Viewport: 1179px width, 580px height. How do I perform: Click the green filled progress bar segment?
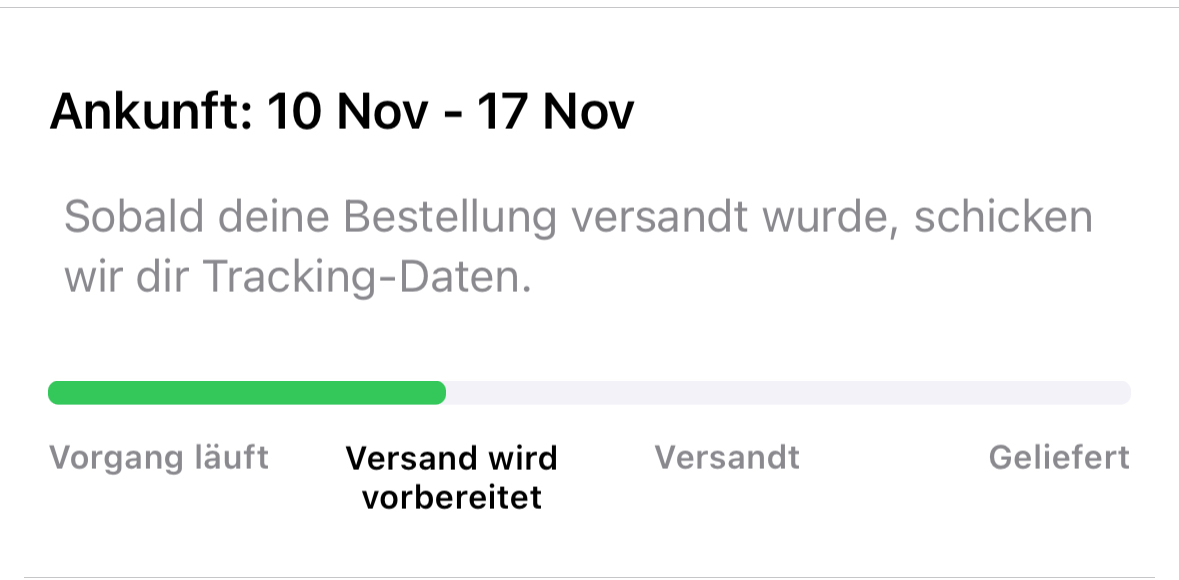click(x=247, y=393)
